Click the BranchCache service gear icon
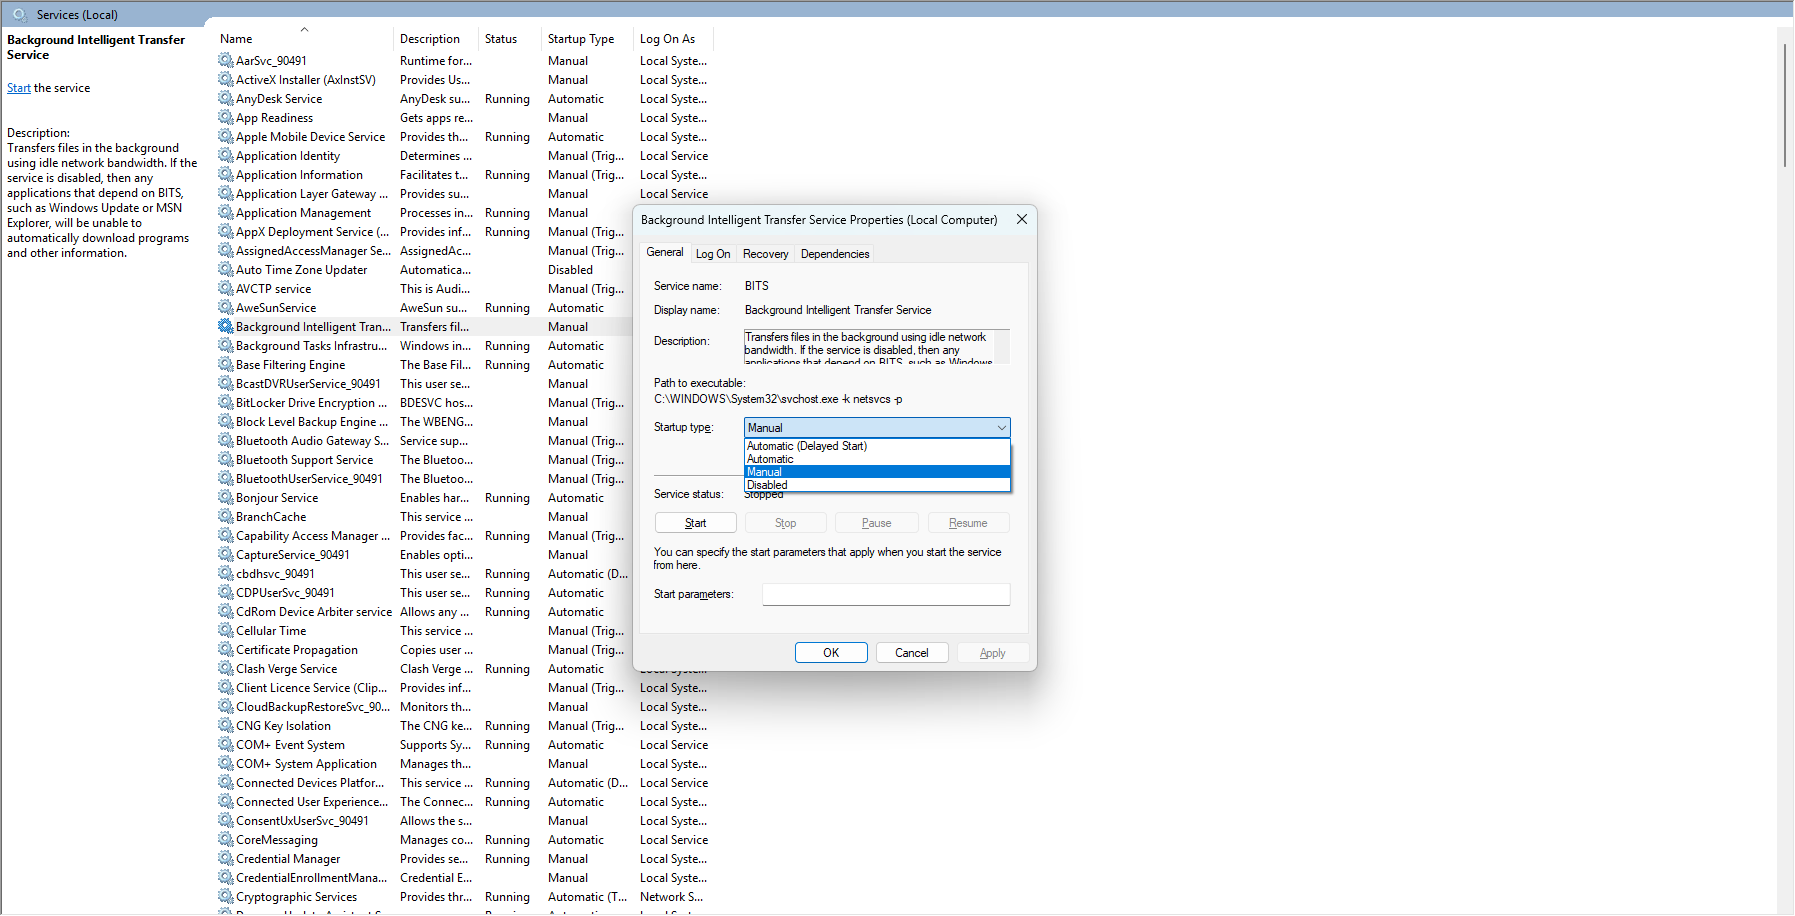This screenshot has width=1795, height=916. 225,517
